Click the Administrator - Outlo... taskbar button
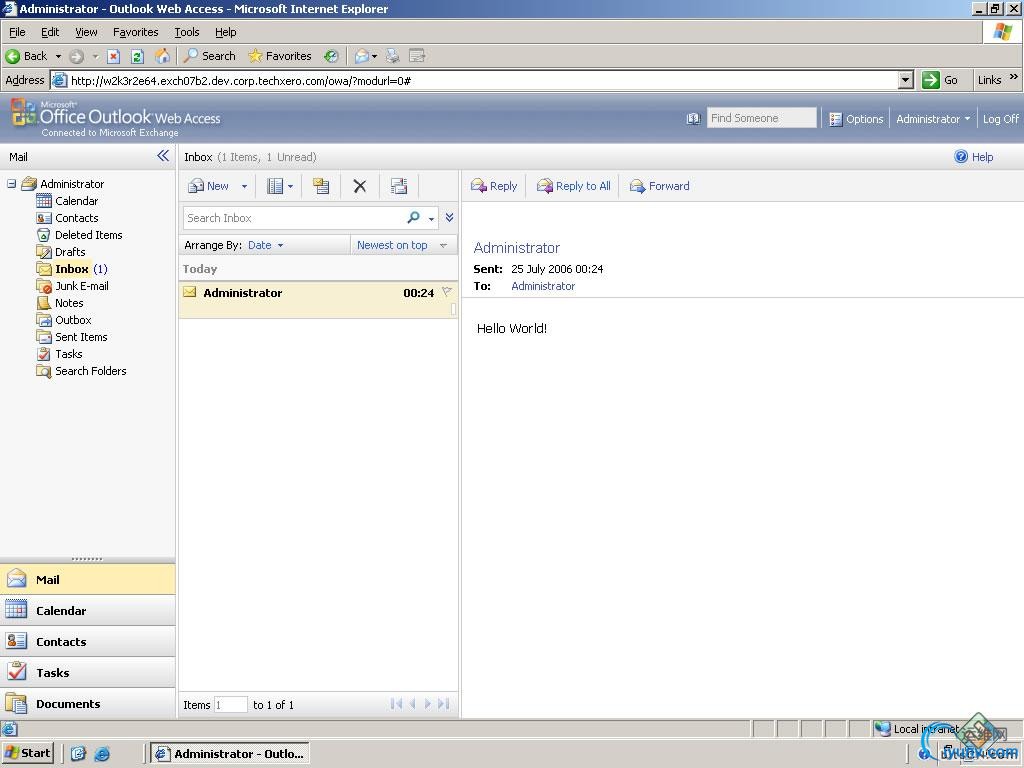 point(230,753)
